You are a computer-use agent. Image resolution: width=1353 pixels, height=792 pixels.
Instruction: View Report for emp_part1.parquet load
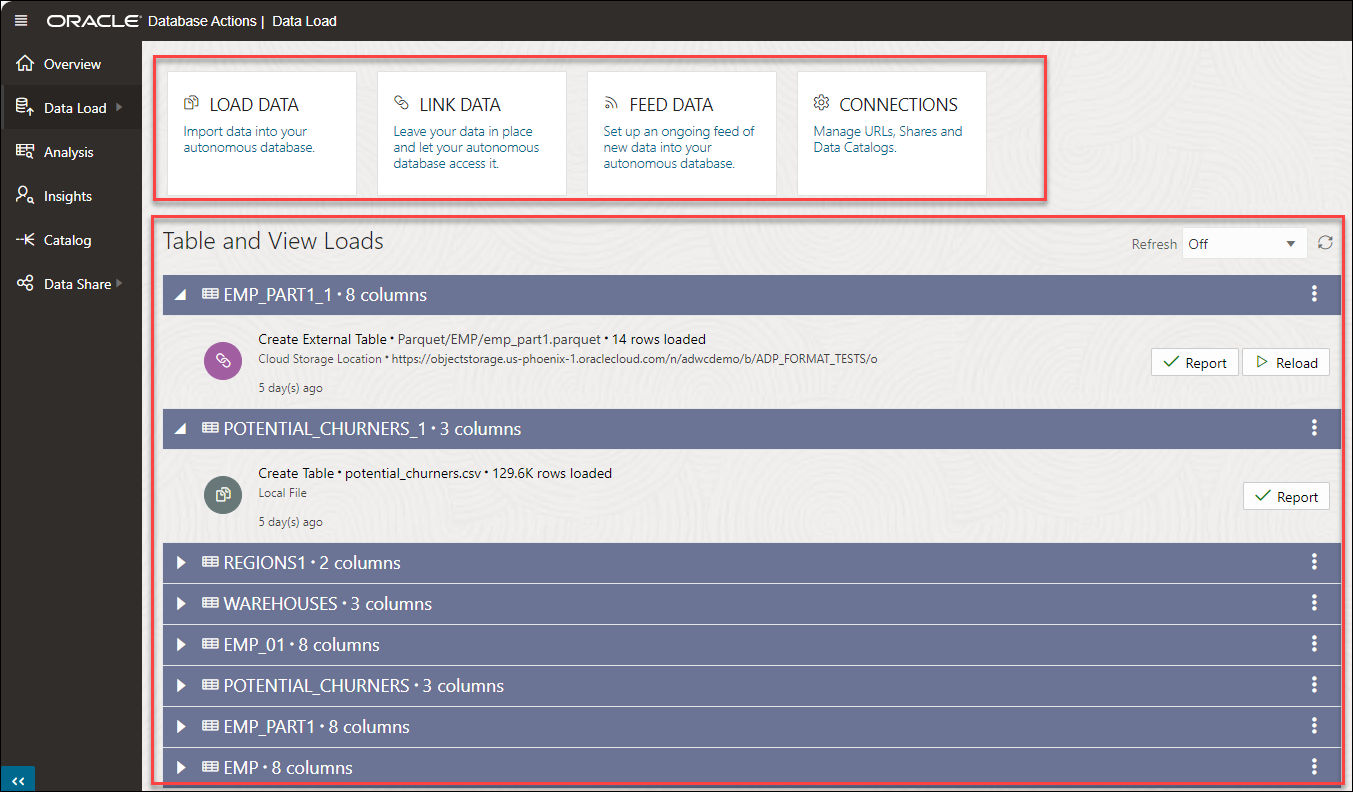[1195, 363]
